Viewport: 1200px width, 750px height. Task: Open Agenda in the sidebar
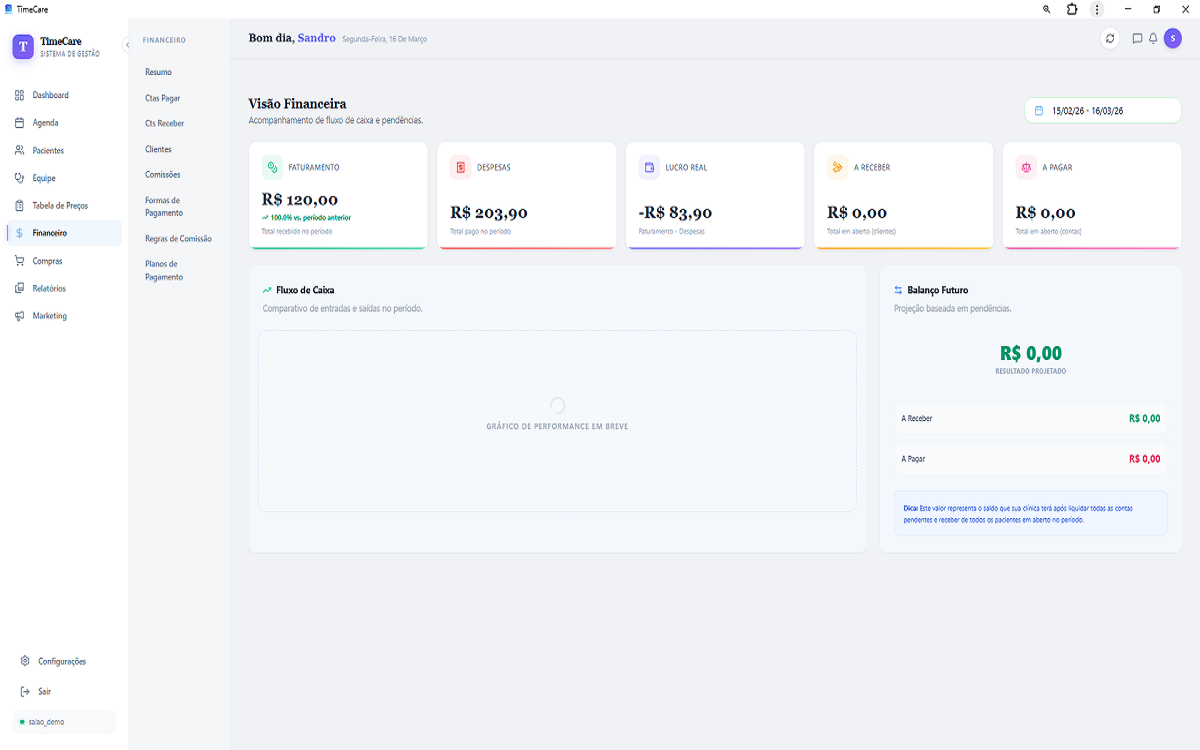click(45, 123)
